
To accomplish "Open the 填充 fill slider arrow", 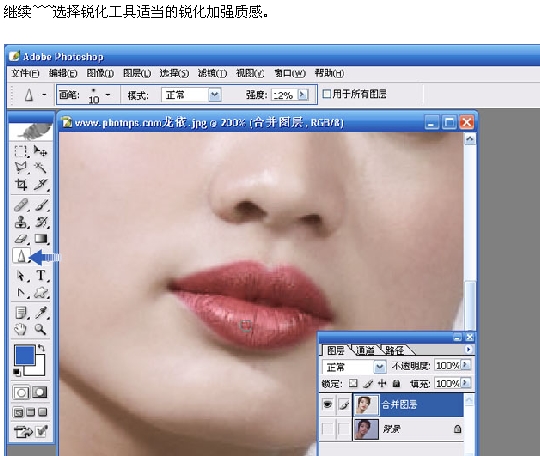I will (x=465, y=383).
